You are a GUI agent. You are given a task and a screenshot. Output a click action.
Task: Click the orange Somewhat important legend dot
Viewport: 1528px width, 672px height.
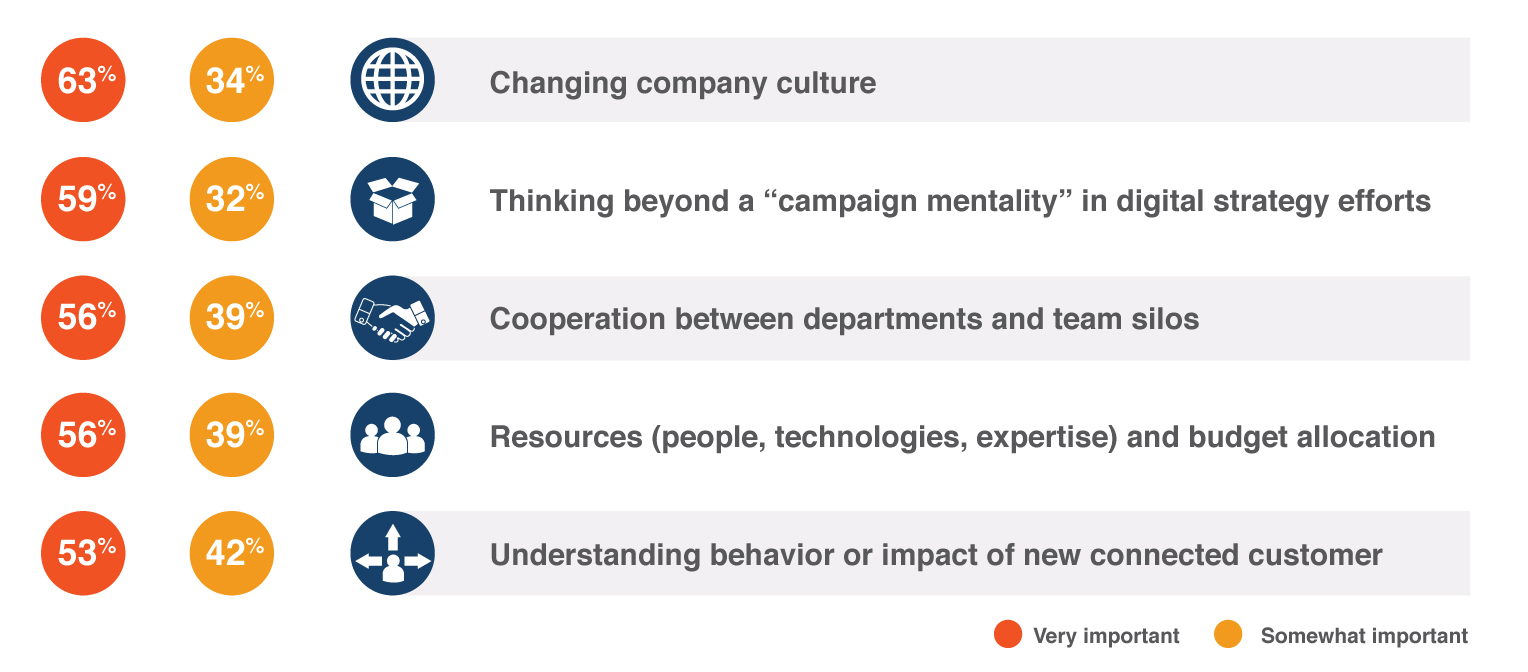(x=1227, y=634)
